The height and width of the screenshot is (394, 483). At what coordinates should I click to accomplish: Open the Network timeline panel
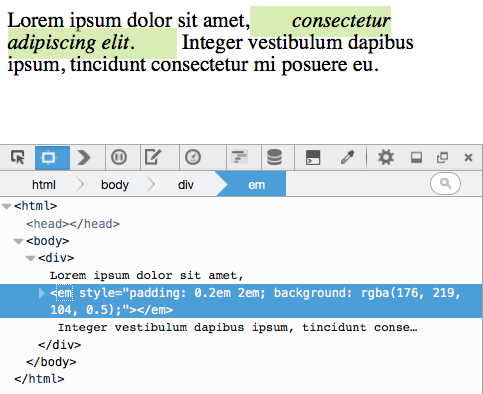coord(240,157)
